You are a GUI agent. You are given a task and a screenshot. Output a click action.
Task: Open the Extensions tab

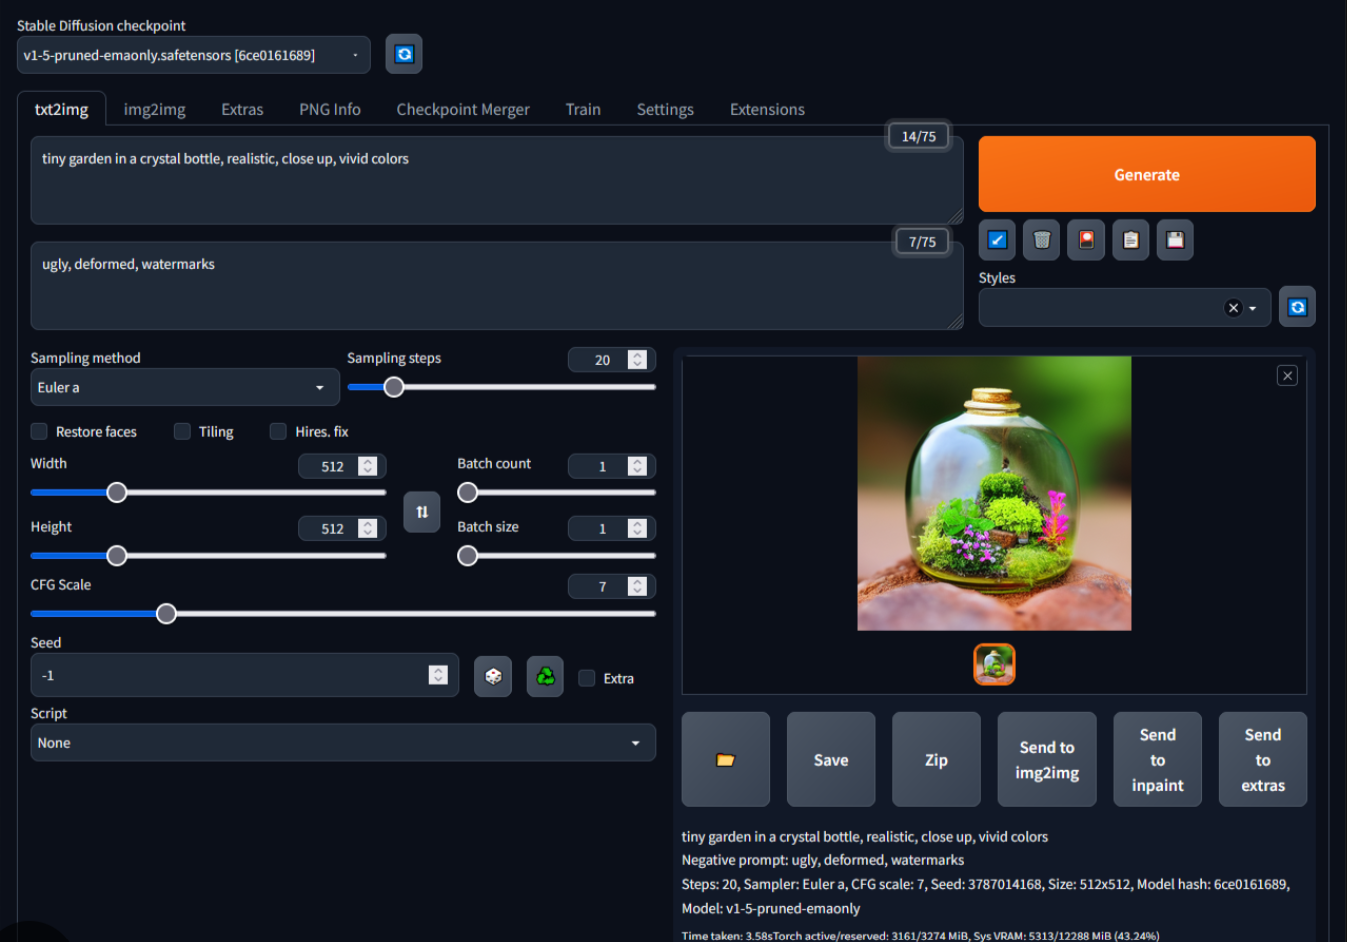[x=767, y=109]
